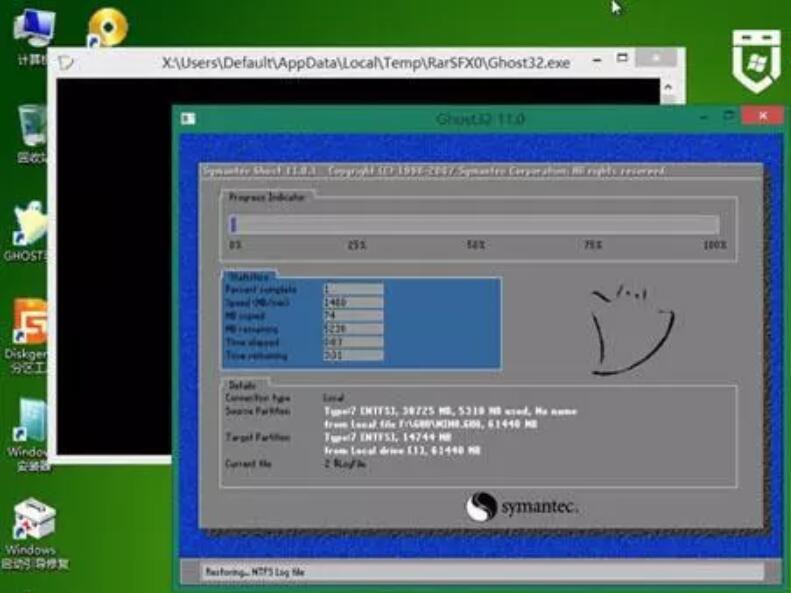Viewport: 791px width, 593px height.
Task: Open the gold disc desktop shortcut
Action: click(x=107, y=28)
